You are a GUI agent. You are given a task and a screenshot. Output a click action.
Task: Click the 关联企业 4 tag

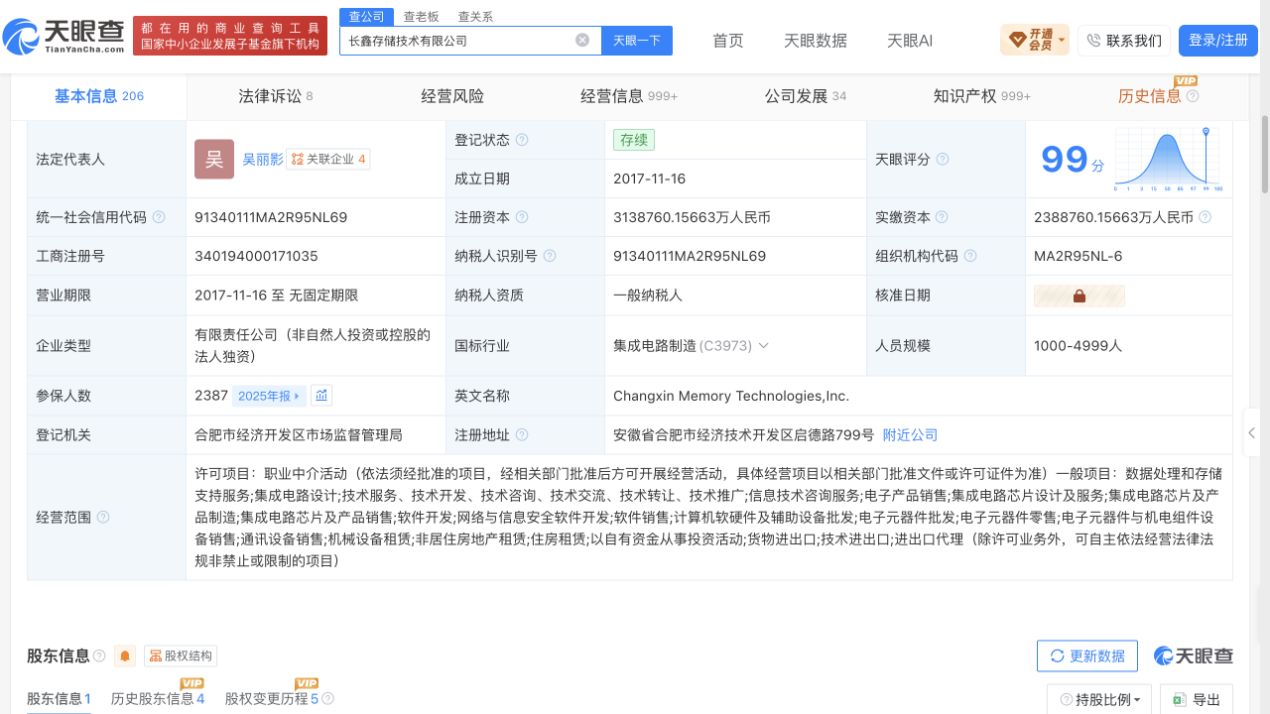point(328,159)
